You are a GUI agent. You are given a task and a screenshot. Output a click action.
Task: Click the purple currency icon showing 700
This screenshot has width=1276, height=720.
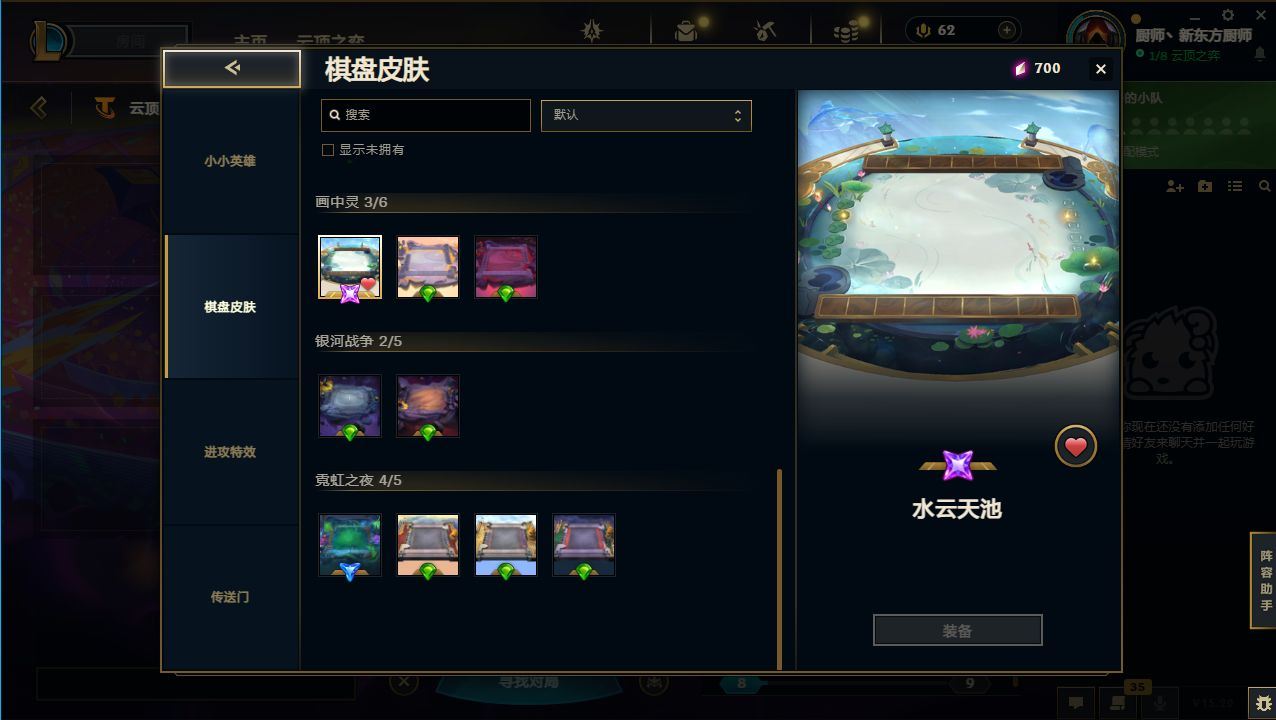coord(1020,68)
